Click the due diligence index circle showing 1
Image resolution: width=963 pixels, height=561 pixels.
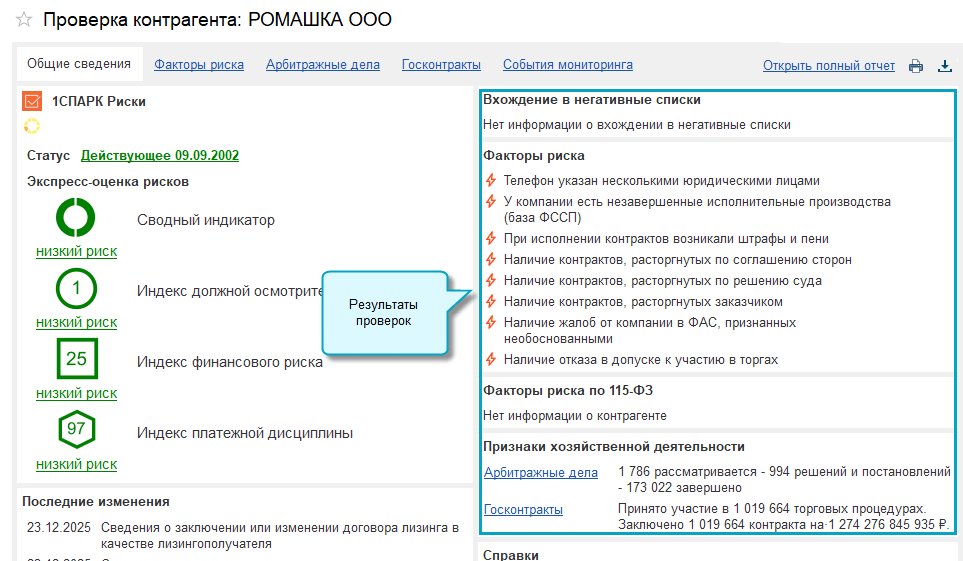click(x=76, y=288)
